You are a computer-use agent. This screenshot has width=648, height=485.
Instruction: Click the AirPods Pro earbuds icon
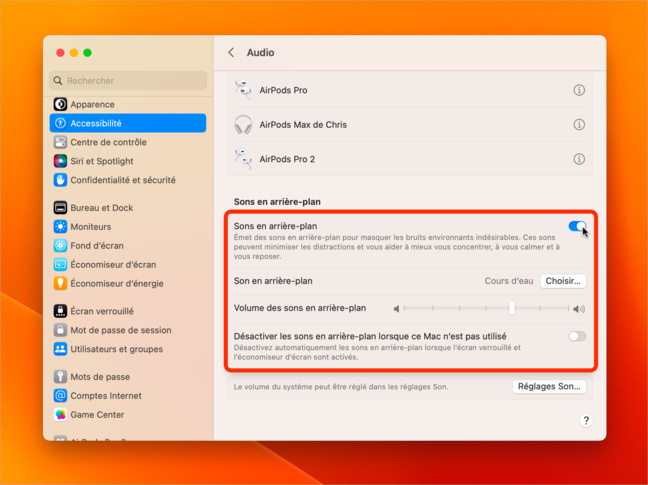[243, 90]
